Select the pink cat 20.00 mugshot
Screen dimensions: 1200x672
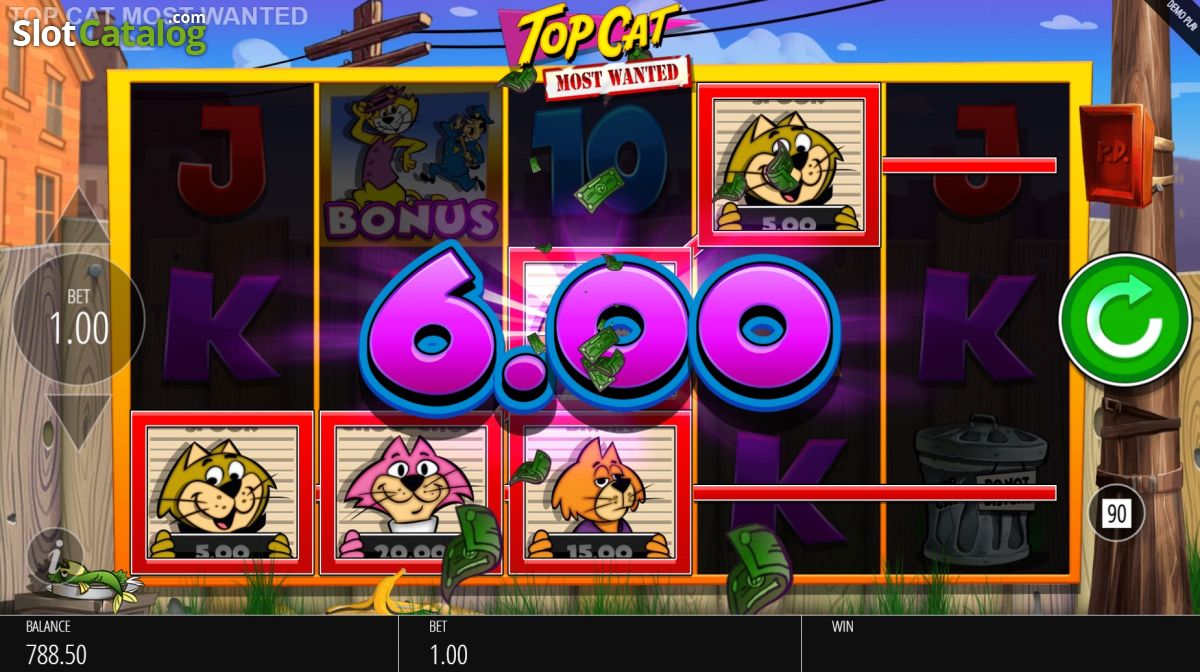coord(411,492)
